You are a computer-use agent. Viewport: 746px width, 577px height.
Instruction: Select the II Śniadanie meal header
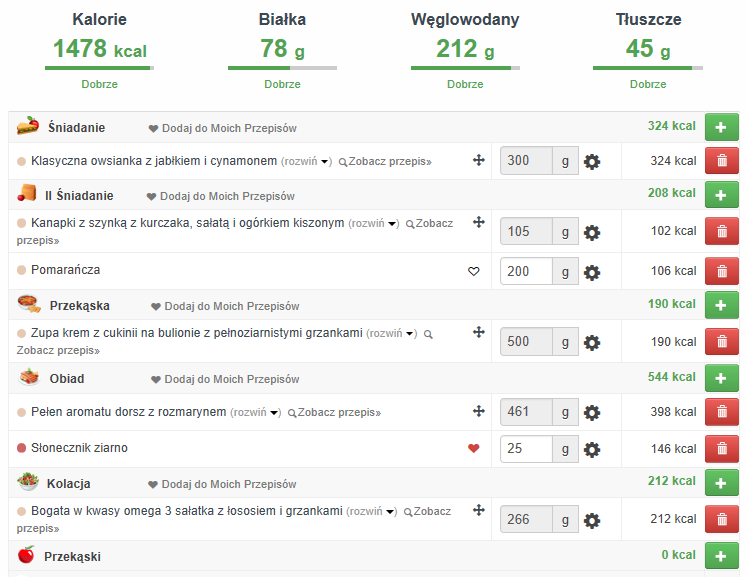click(79, 196)
